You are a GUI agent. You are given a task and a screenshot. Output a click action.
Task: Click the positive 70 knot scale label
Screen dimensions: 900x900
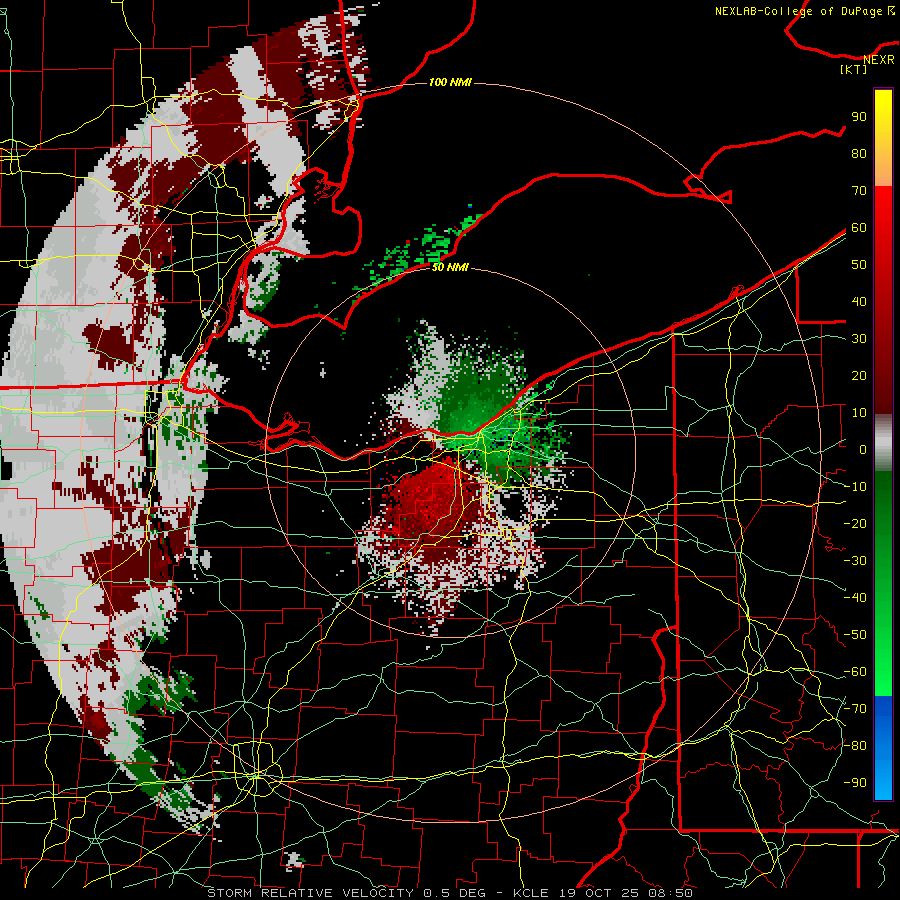[859, 191]
